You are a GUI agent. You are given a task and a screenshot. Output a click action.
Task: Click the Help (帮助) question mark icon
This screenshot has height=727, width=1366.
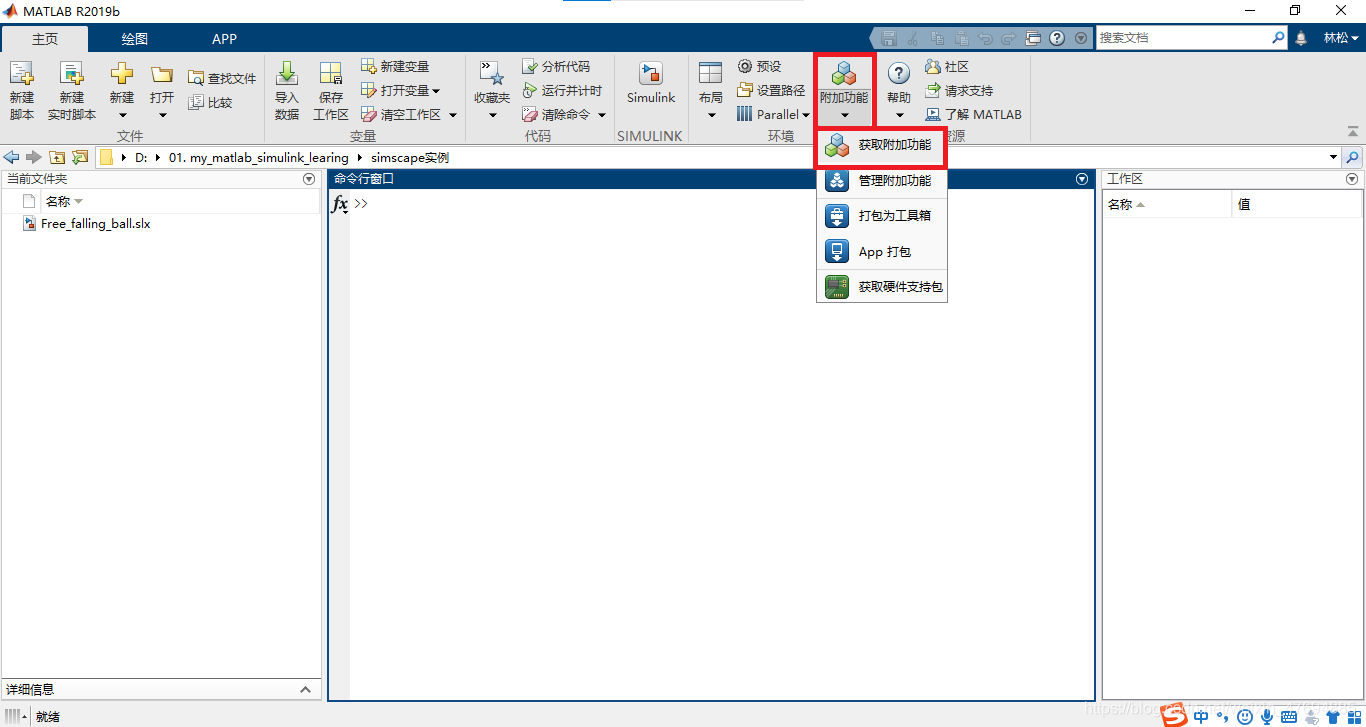[899, 73]
